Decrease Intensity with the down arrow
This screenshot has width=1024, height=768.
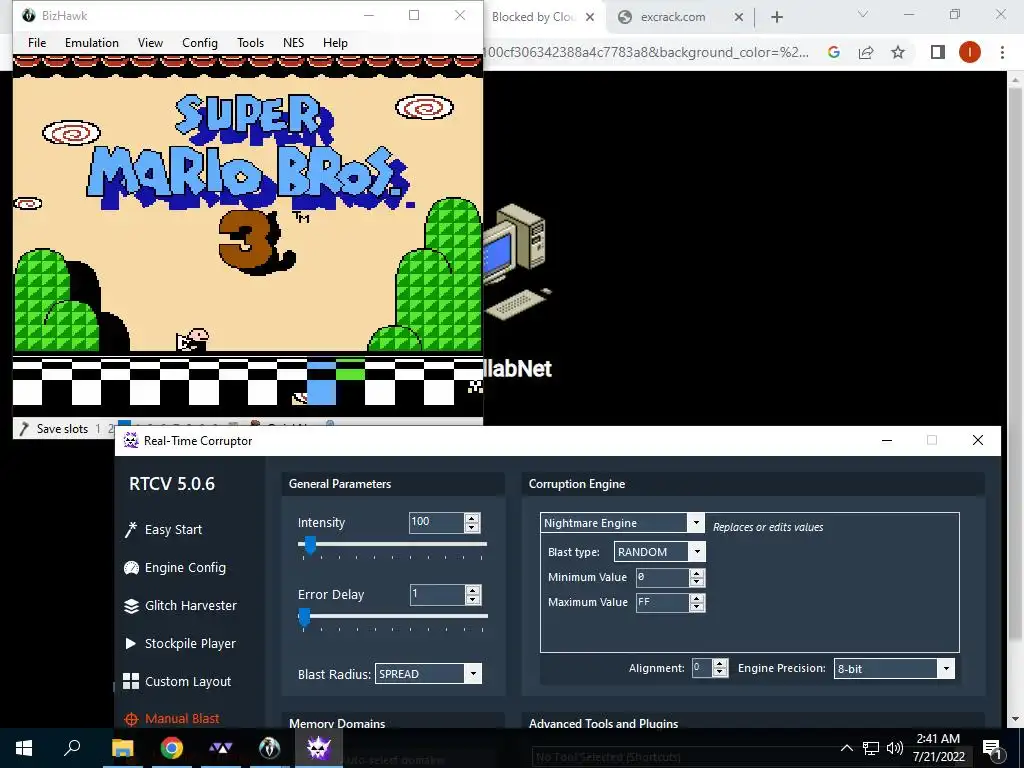472,527
